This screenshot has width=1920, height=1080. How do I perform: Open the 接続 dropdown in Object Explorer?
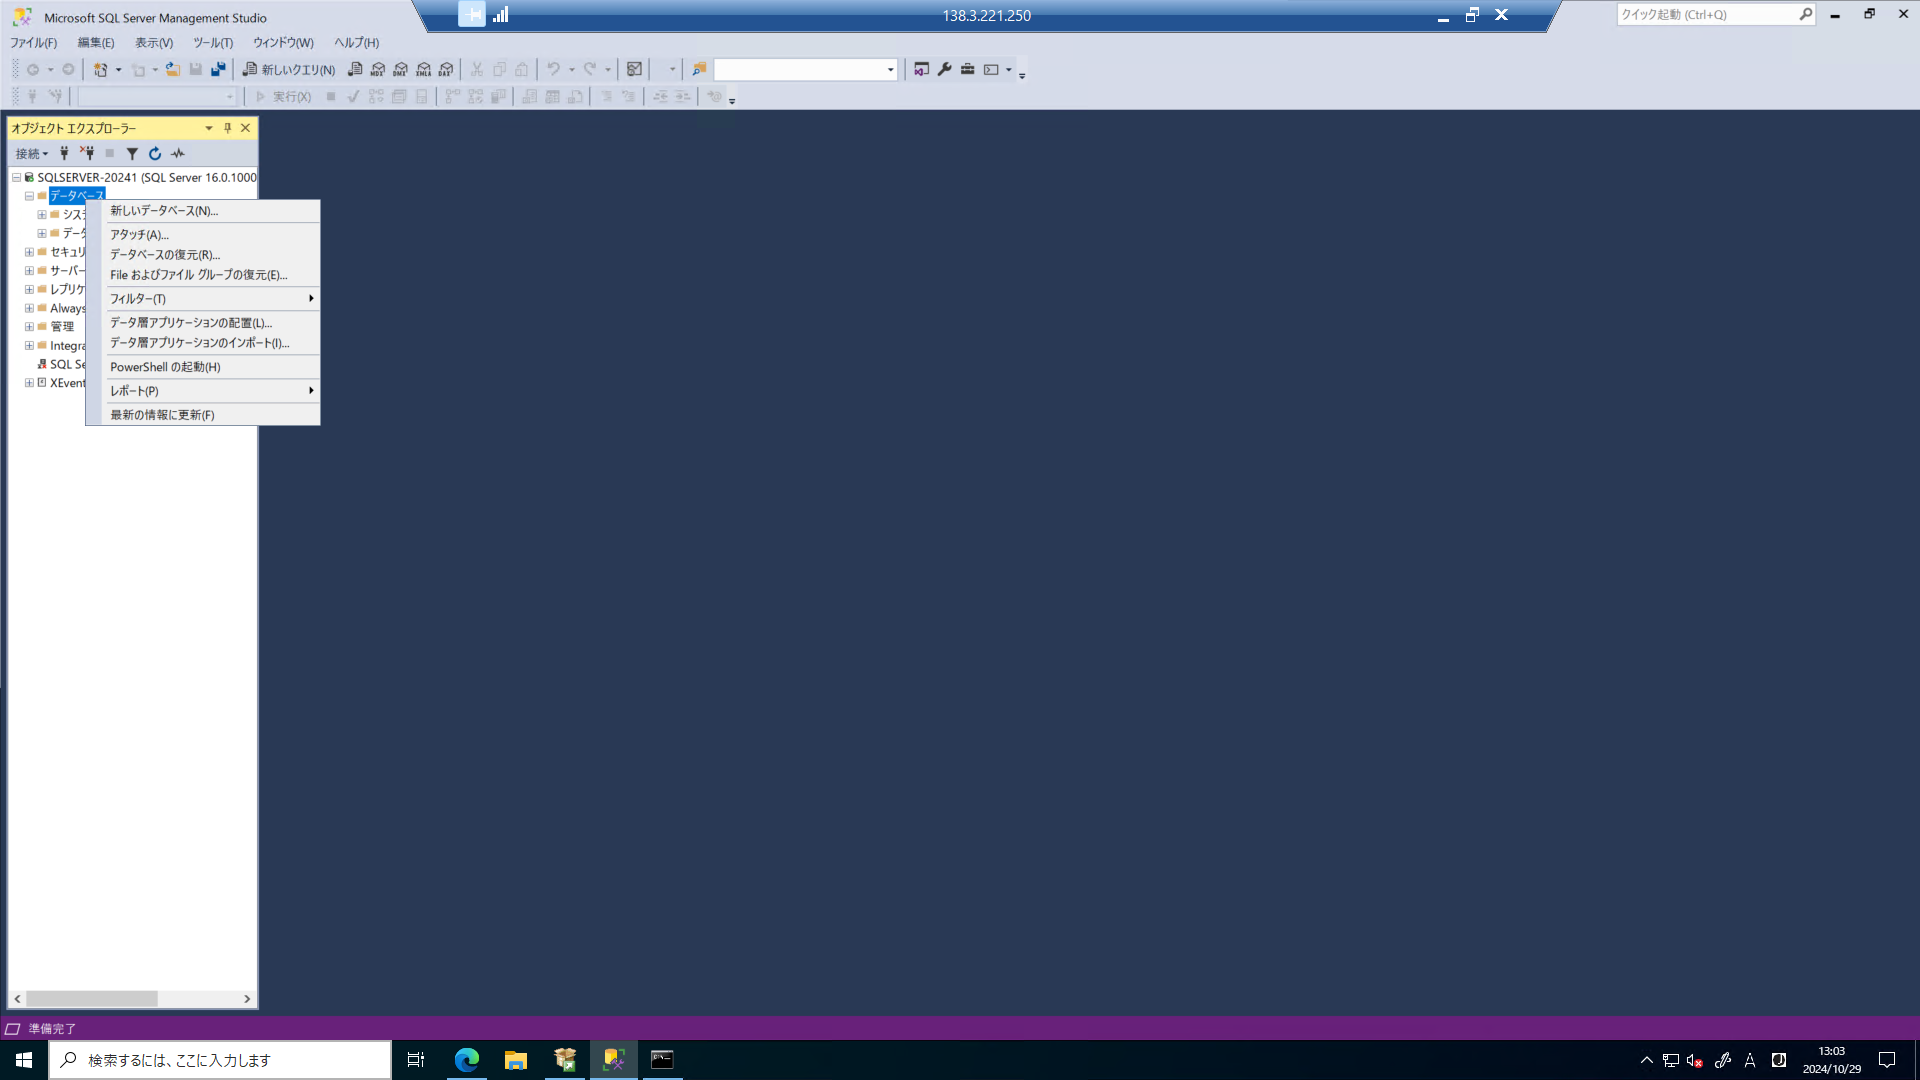tap(32, 153)
